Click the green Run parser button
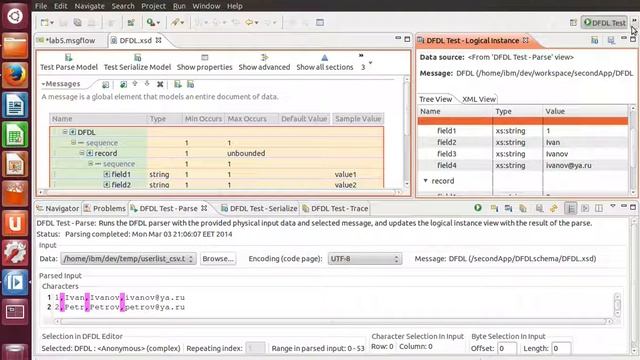The image size is (640, 360). coord(478,208)
